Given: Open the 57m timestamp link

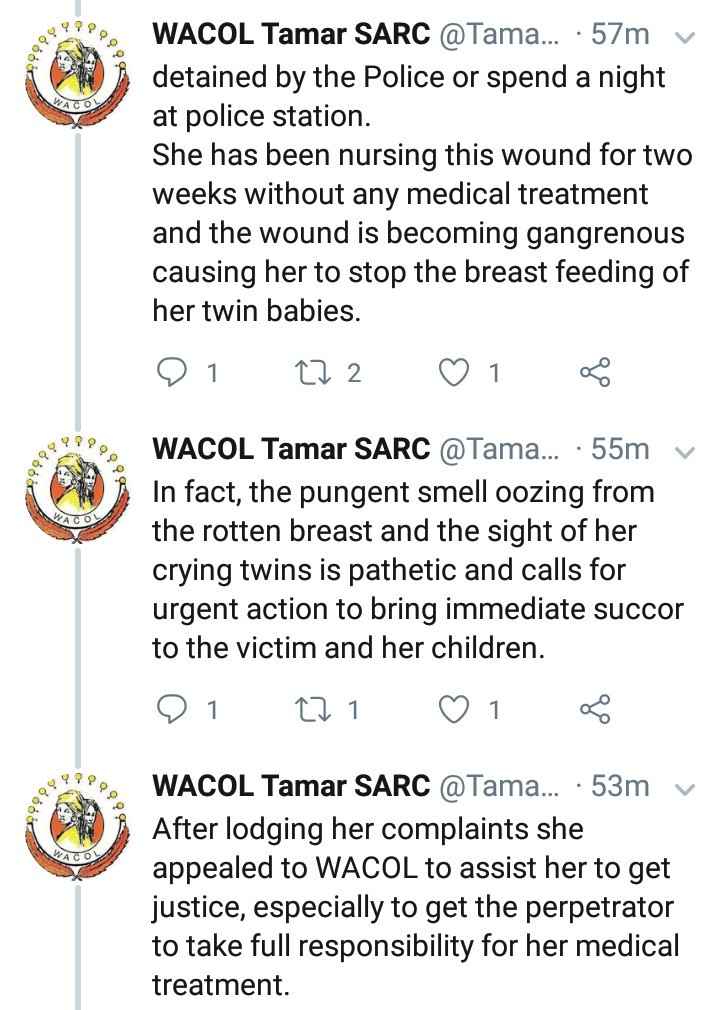Looking at the screenshot, I should (620, 35).
